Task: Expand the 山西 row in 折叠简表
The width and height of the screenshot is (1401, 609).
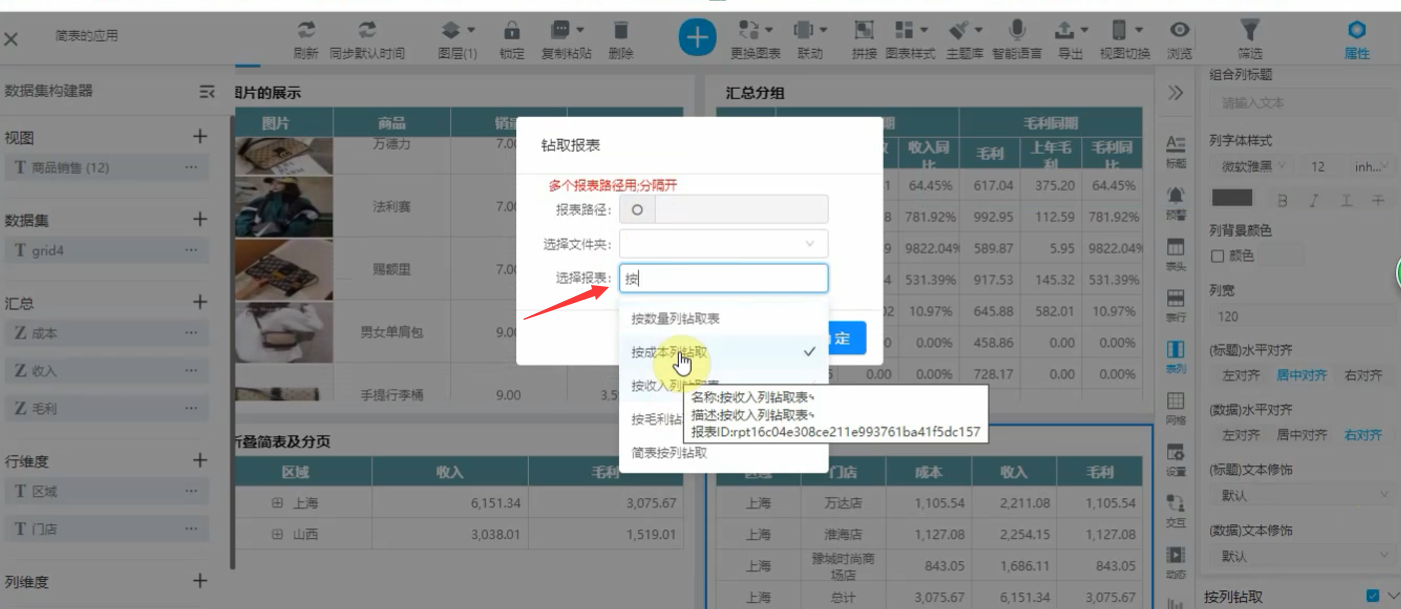Action: tap(277, 534)
